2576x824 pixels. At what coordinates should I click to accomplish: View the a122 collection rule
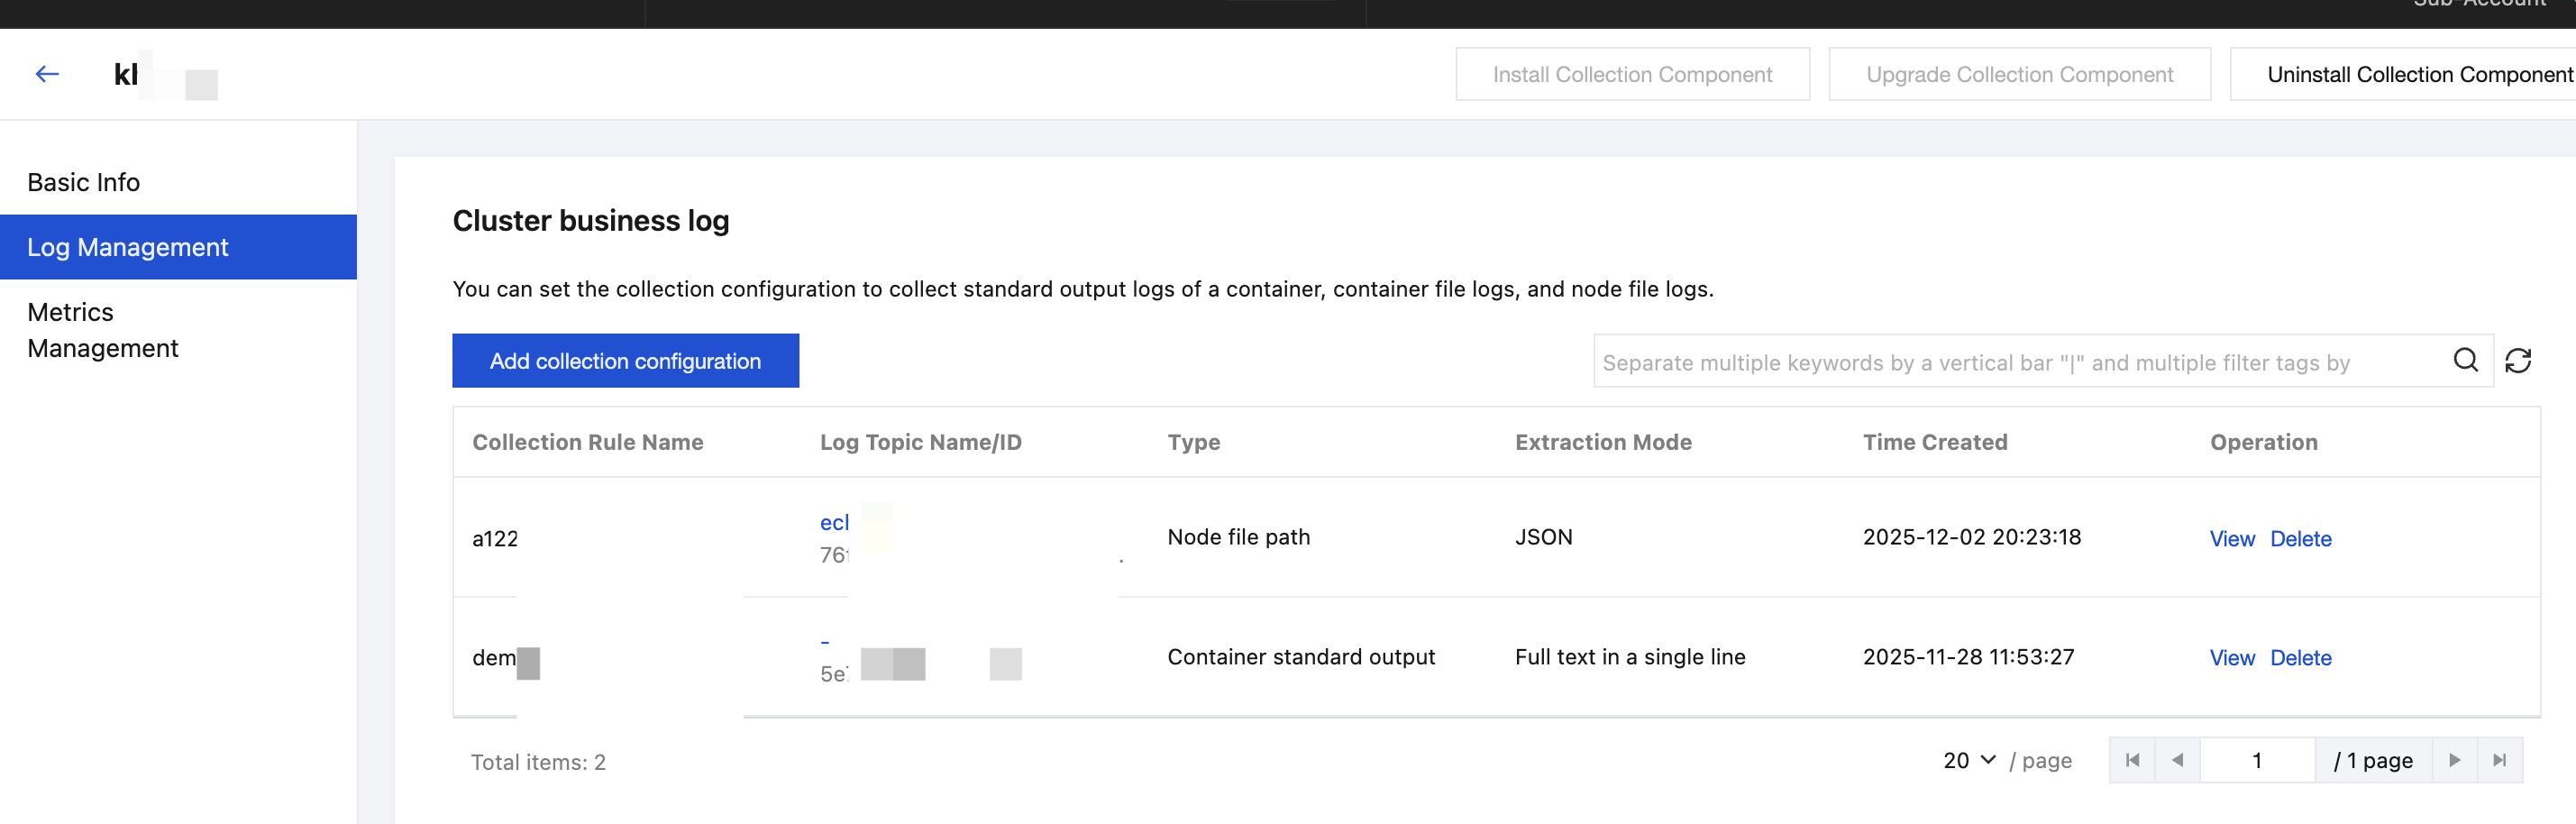(2231, 539)
